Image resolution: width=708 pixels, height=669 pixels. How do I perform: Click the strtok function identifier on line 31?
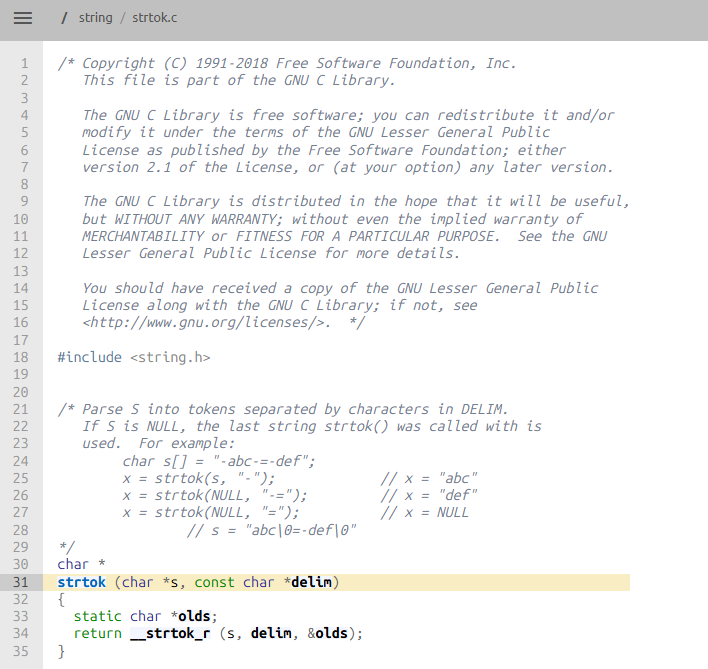(81, 582)
